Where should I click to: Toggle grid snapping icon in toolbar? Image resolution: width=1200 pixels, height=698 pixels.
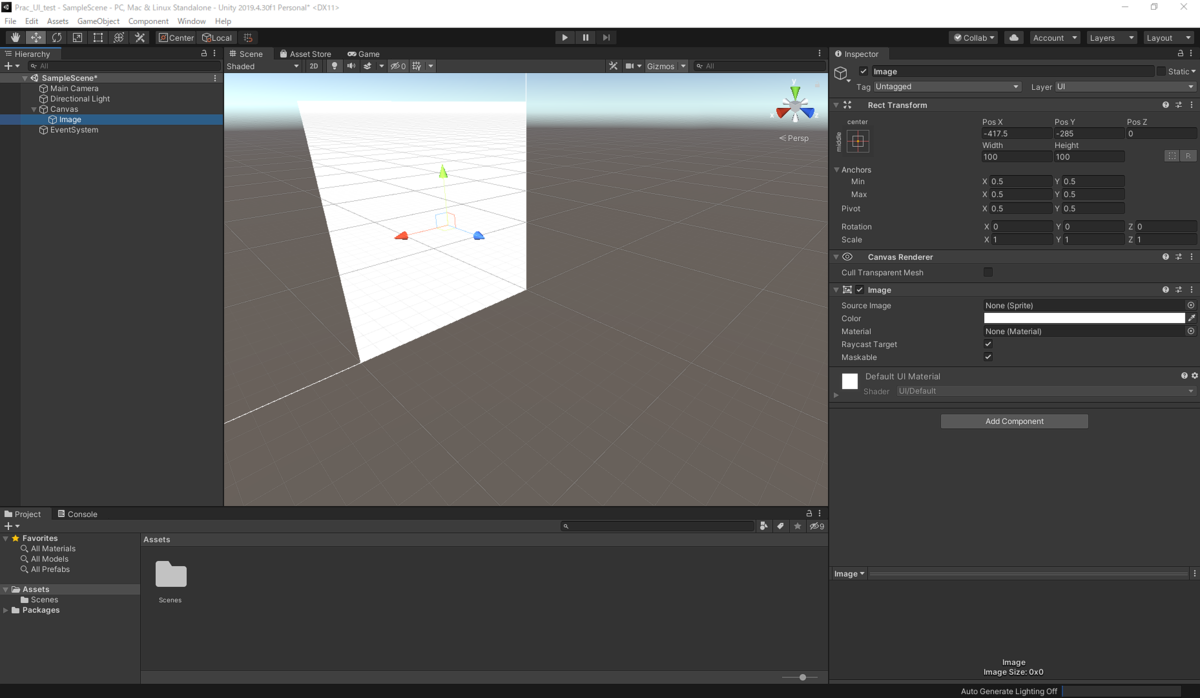click(248, 37)
